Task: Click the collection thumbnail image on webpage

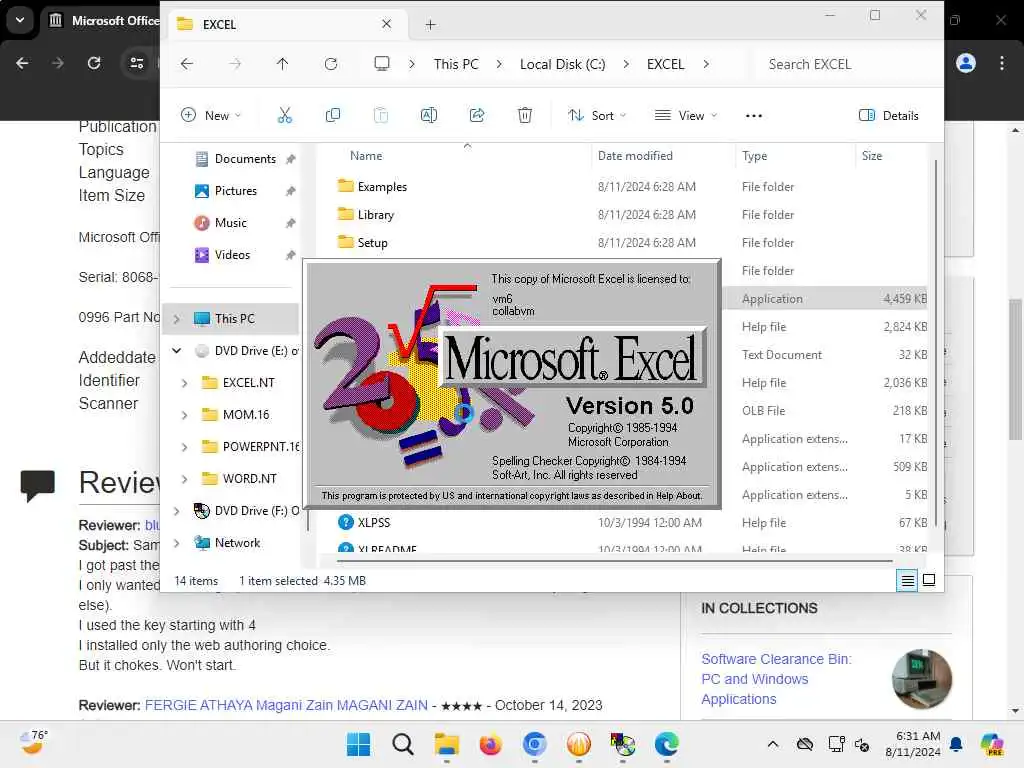Action: click(921, 679)
